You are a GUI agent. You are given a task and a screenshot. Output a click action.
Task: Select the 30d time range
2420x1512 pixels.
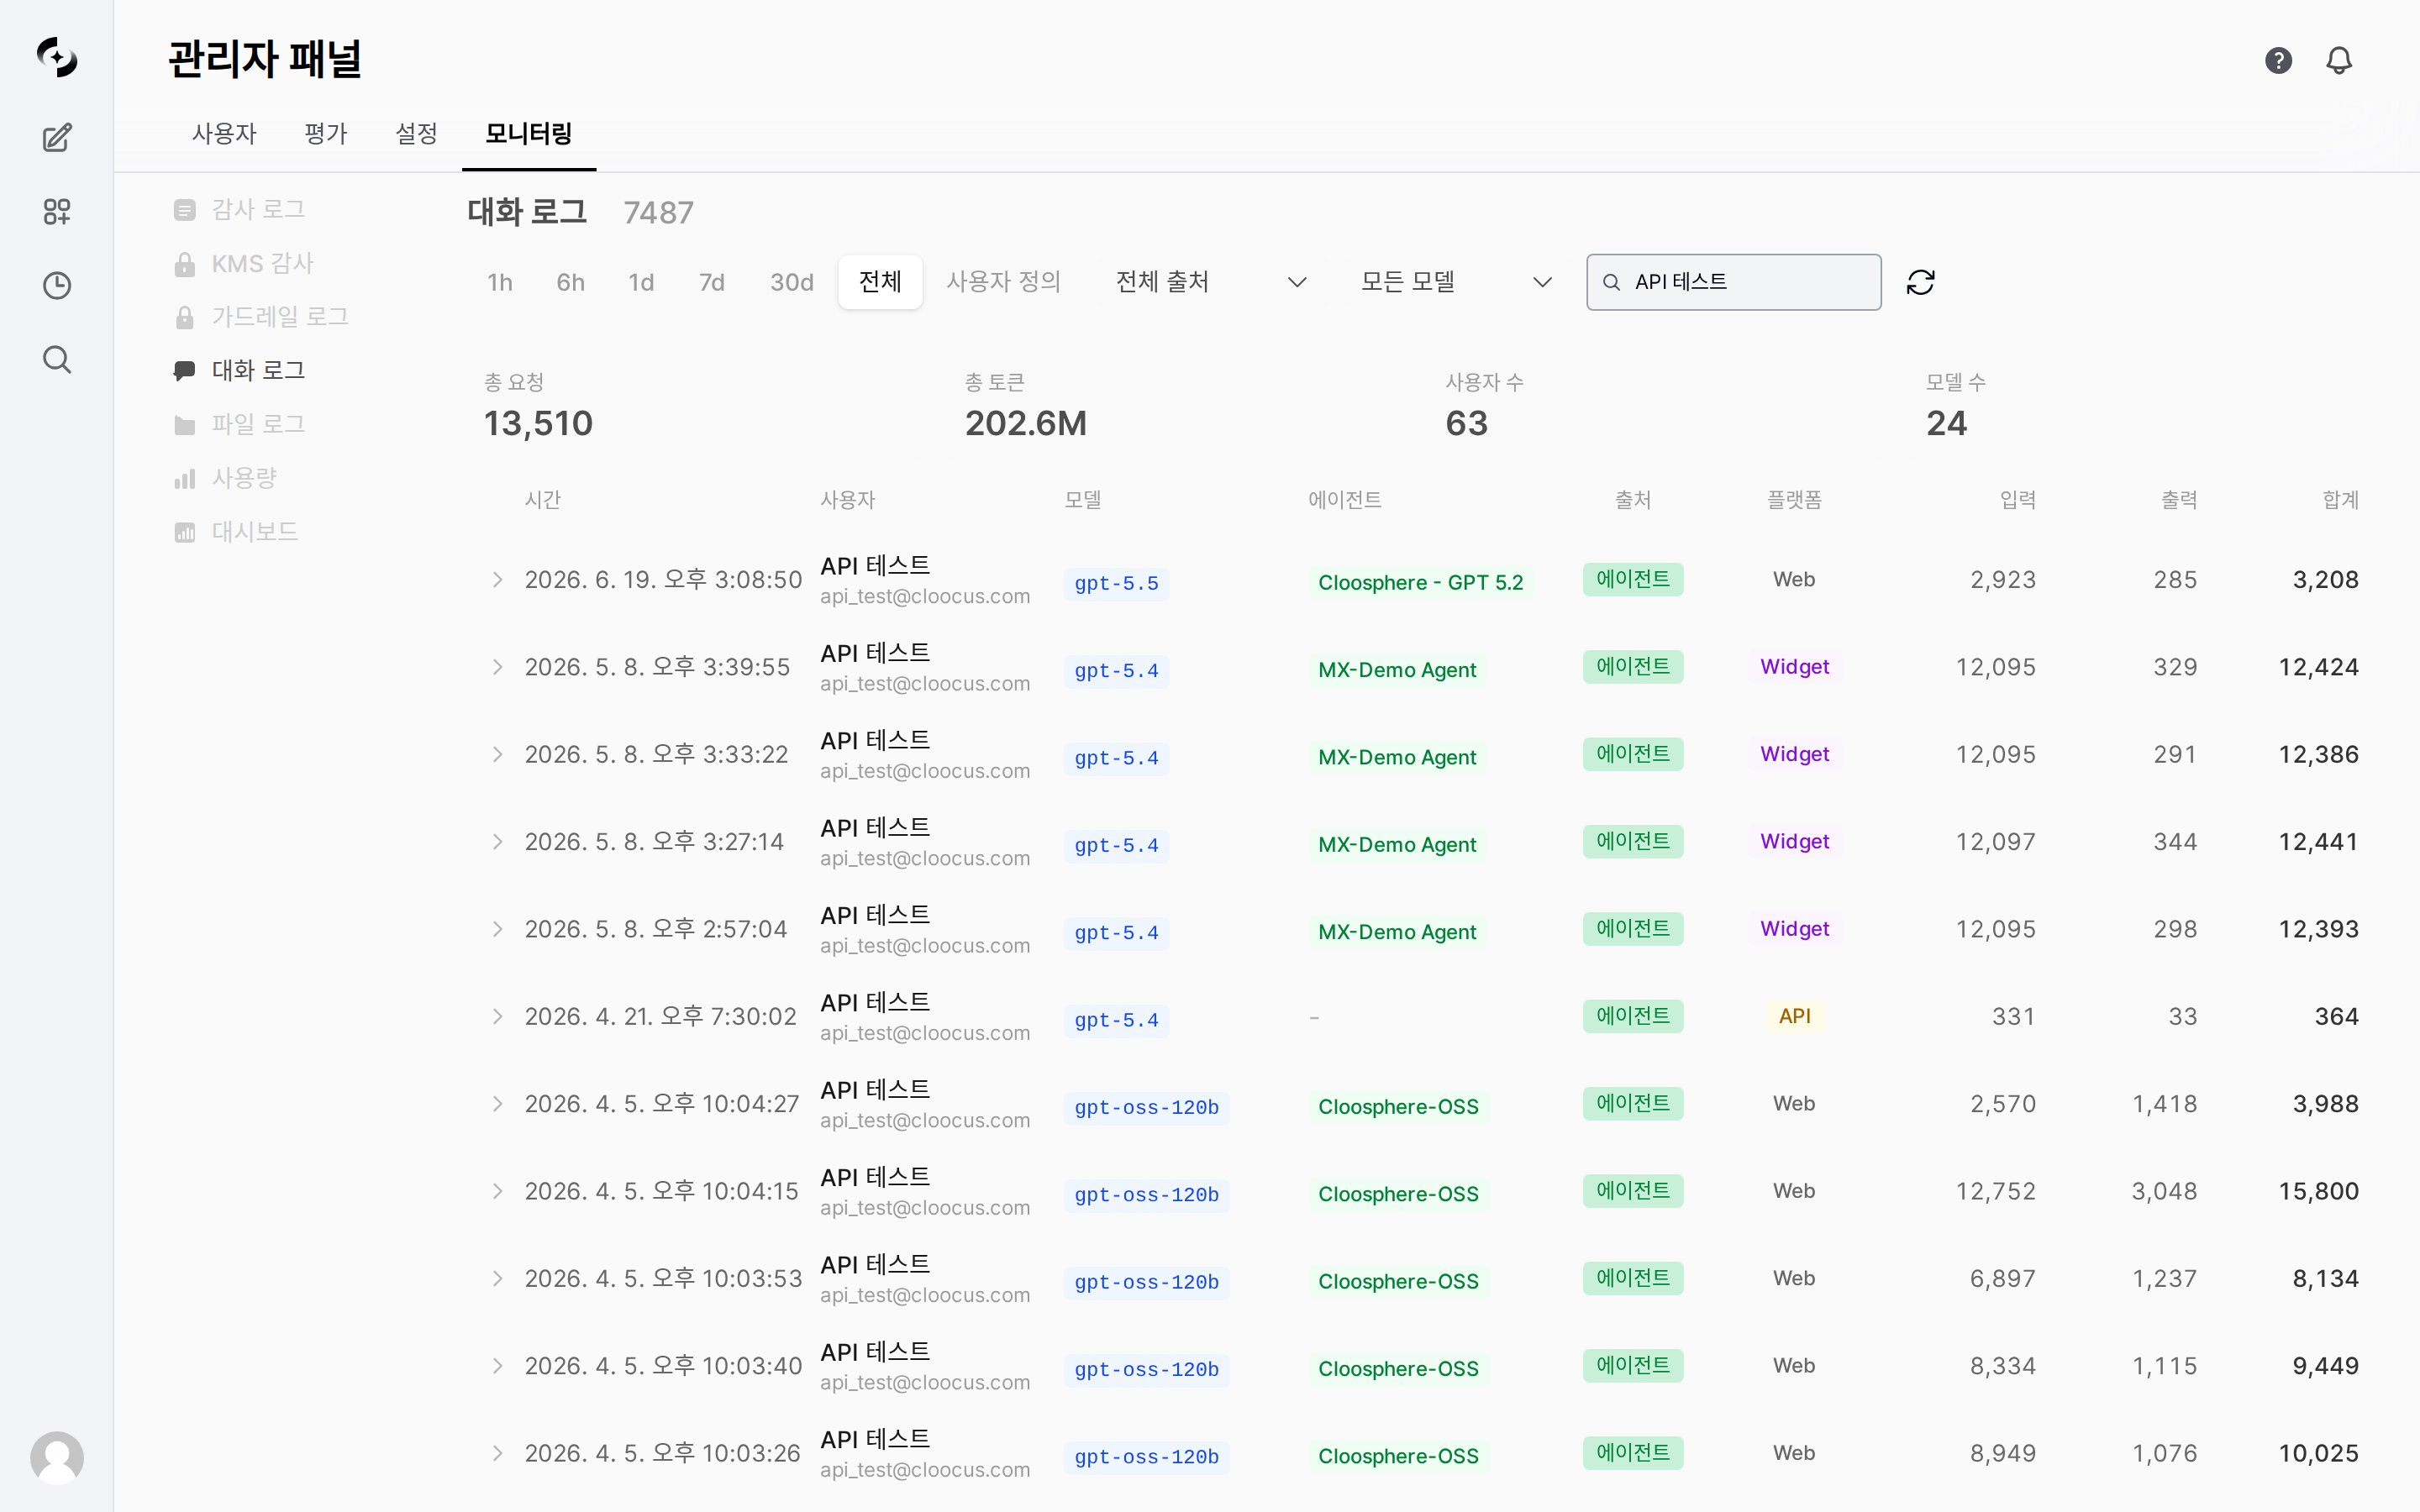tap(791, 282)
